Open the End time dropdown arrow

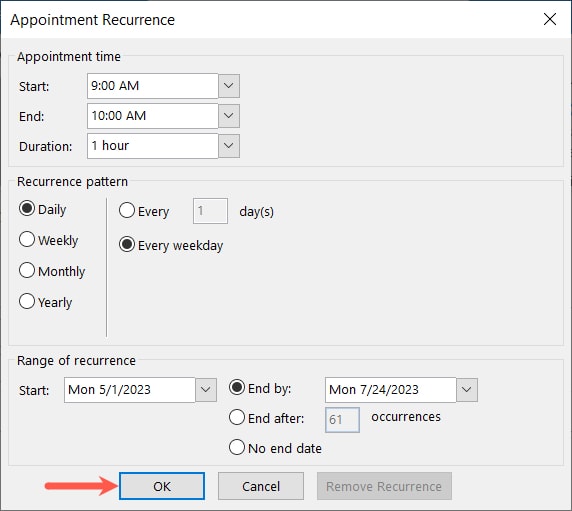click(x=229, y=116)
